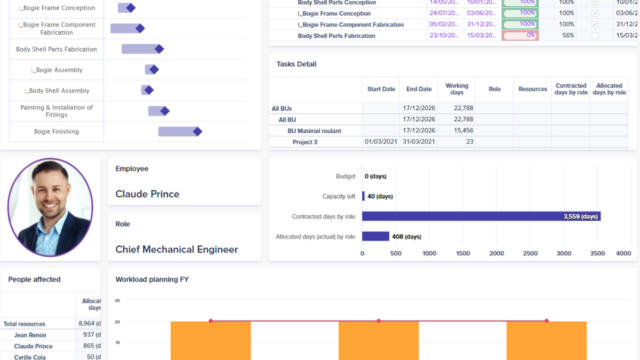The width and height of the screenshot is (640, 360).
Task: Click end date 15/03/20.. of Body Shell Parts Fabrication
Action: point(482,36)
